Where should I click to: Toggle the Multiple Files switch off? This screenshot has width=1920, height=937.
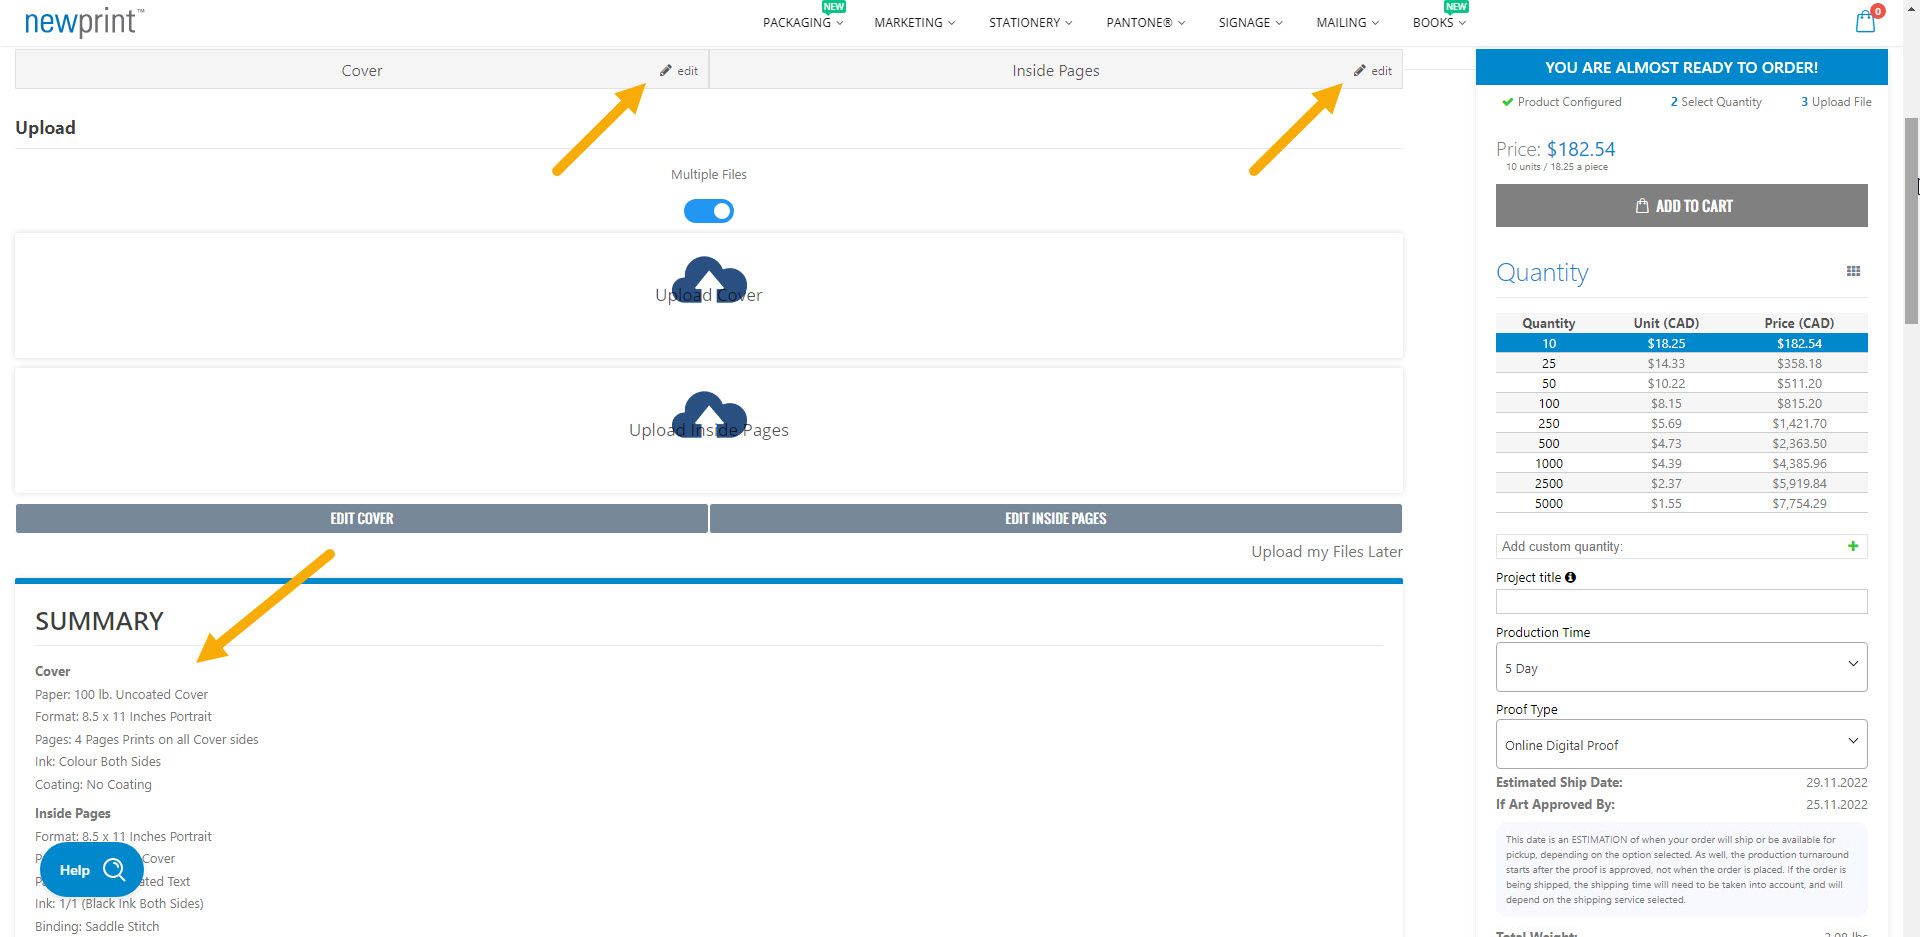point(708,211)
